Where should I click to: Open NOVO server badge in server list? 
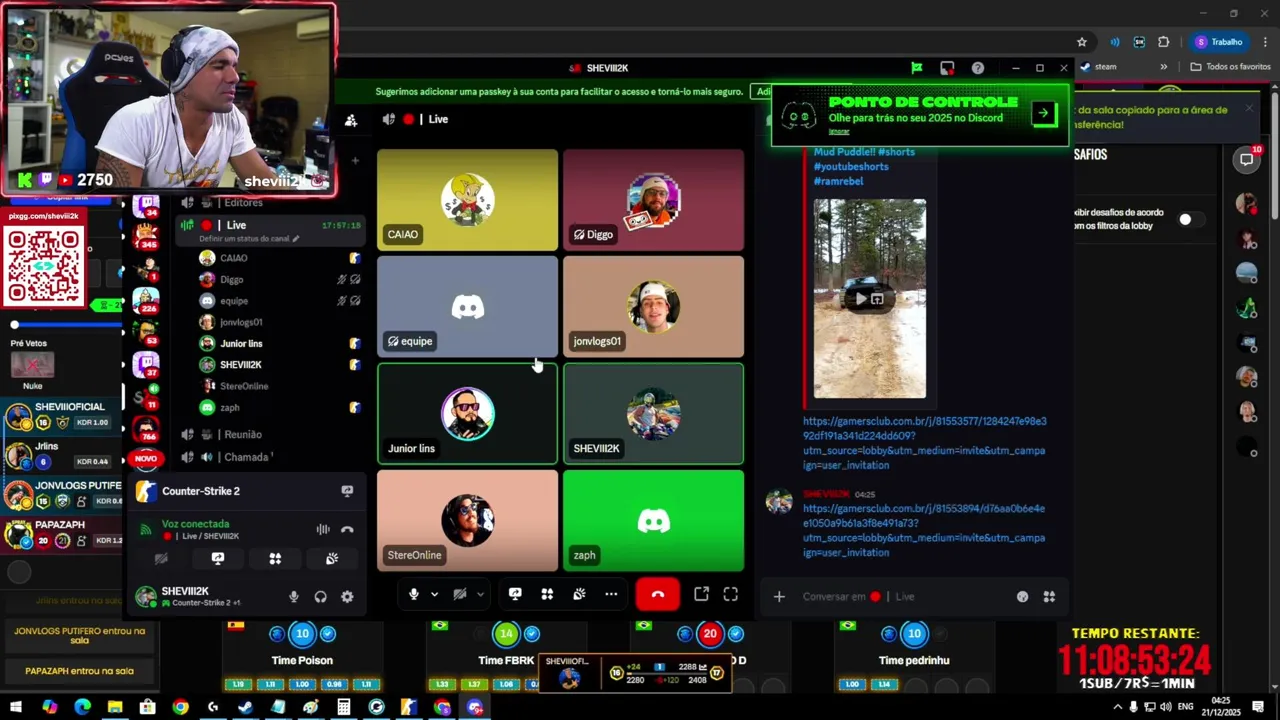click(x=146, y=459)
